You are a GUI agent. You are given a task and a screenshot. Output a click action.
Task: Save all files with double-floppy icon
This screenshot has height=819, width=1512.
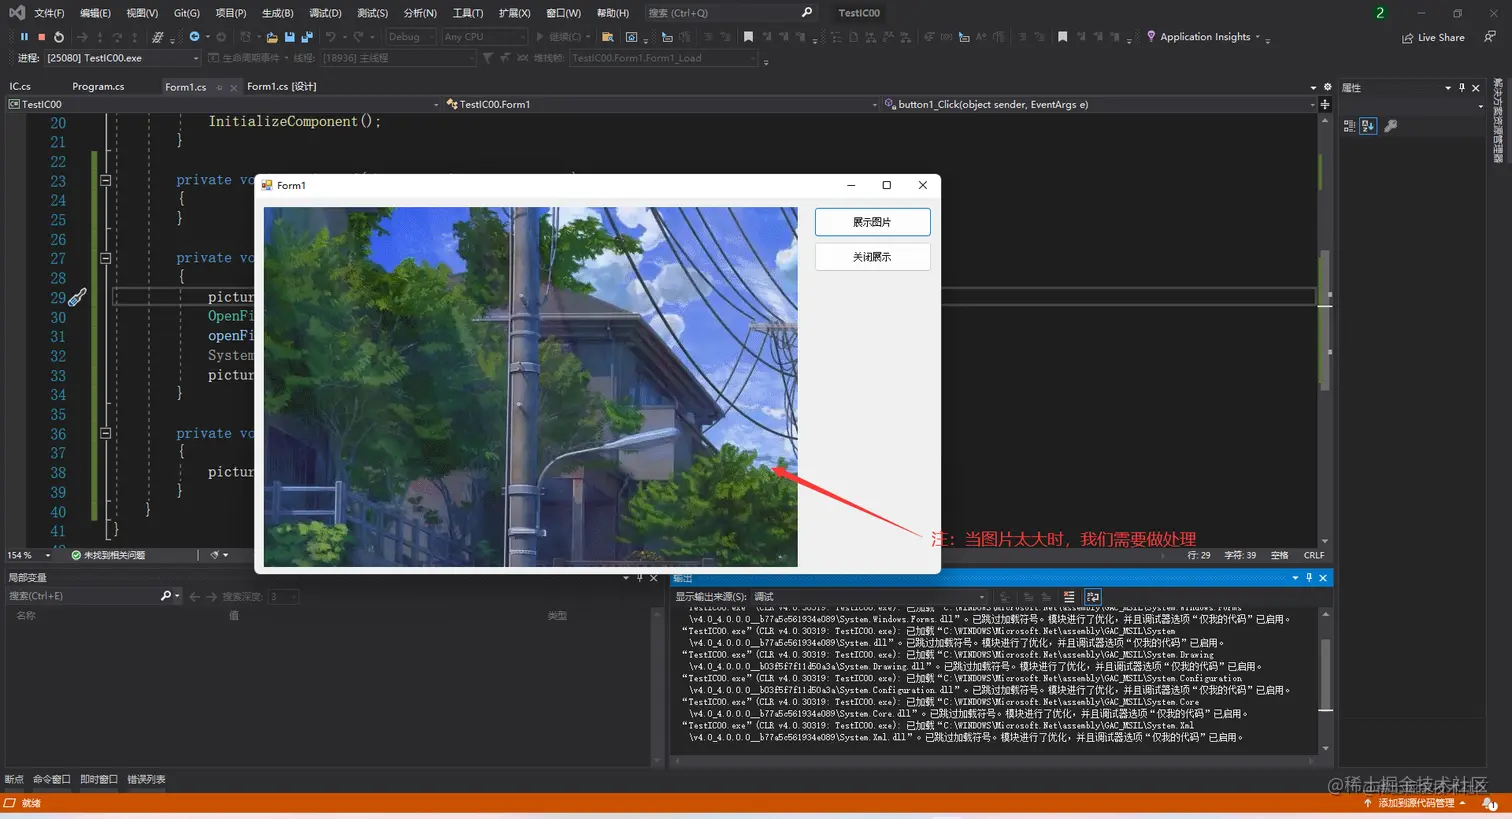coord(307,37)
